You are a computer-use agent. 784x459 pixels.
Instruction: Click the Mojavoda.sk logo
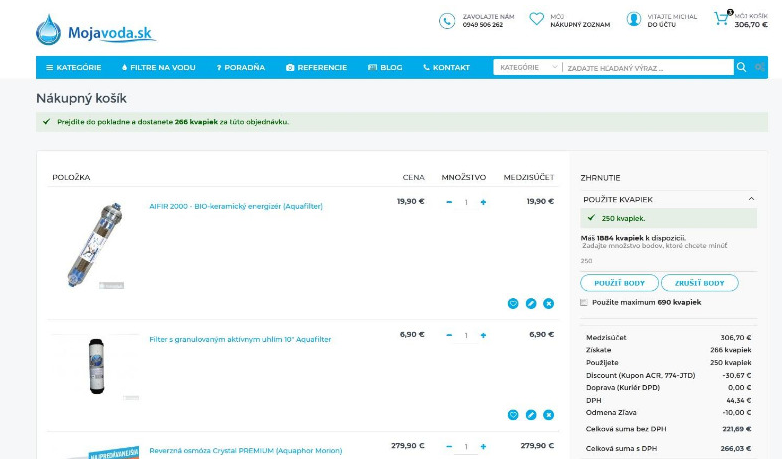(95, 31)
